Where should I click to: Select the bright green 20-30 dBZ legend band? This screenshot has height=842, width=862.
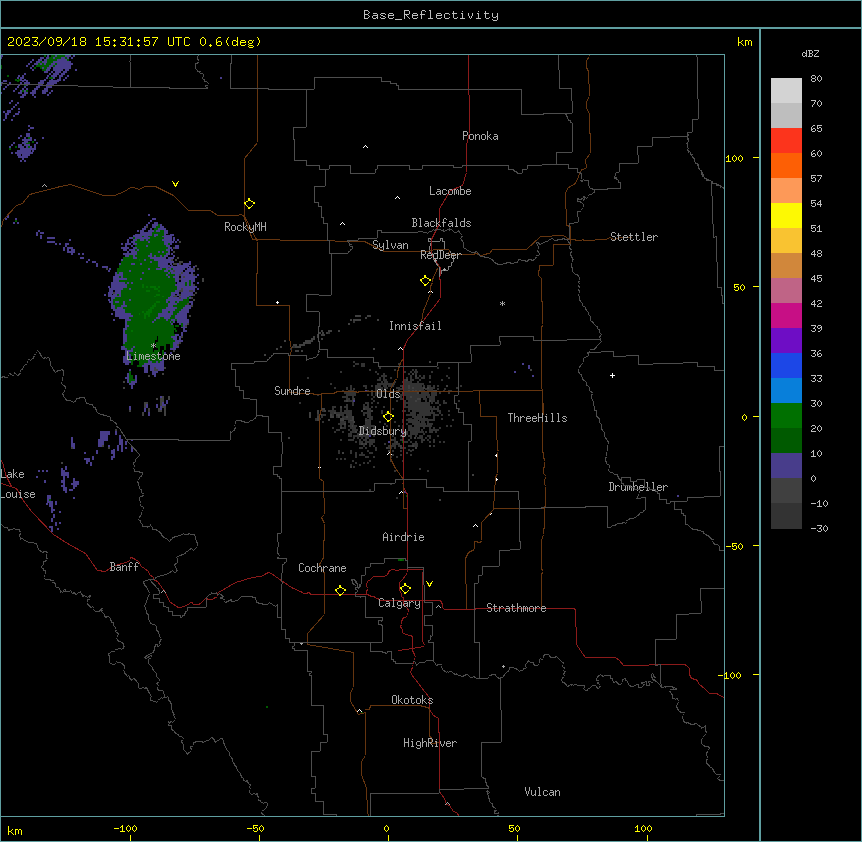(786, 416)
